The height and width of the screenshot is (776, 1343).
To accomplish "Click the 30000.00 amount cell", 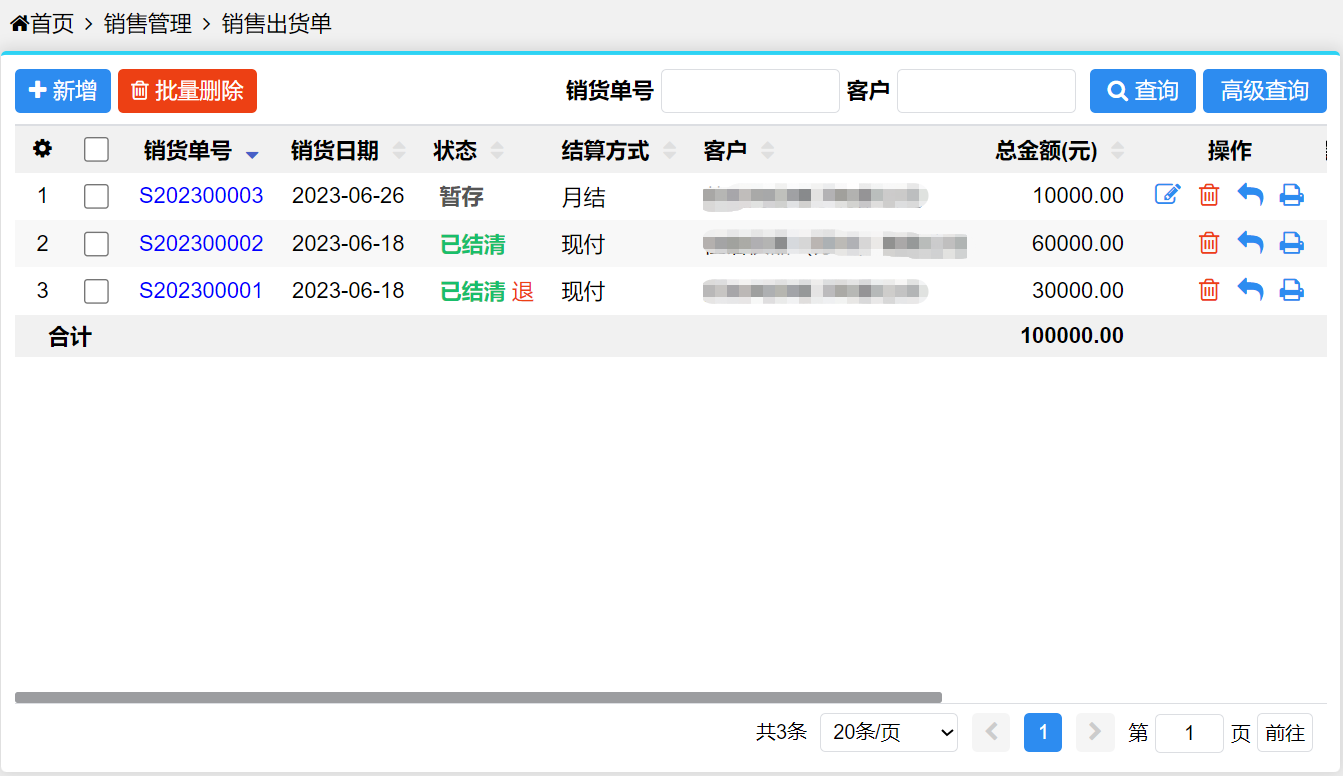I will (1078, 290).
